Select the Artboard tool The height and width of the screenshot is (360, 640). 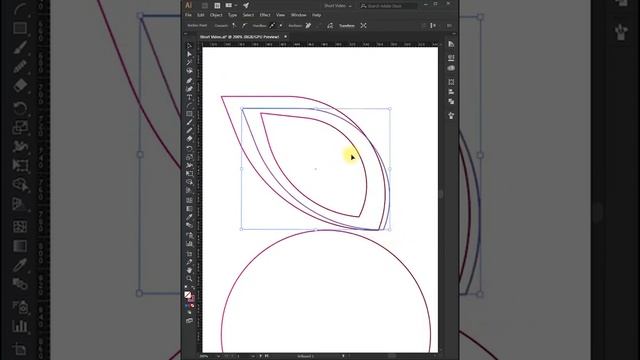[189, 253]
